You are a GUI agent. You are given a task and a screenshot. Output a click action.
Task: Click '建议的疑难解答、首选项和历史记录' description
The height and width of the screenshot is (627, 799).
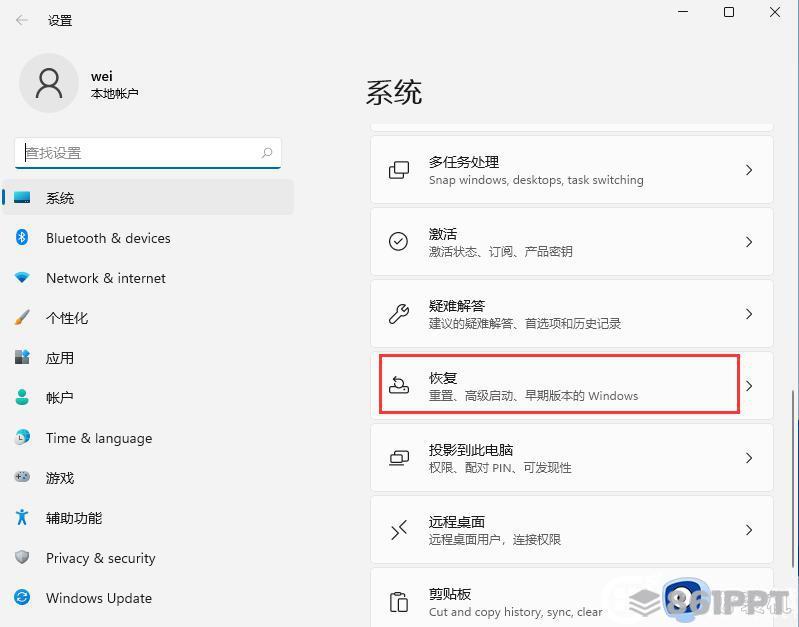pos(525,324)
